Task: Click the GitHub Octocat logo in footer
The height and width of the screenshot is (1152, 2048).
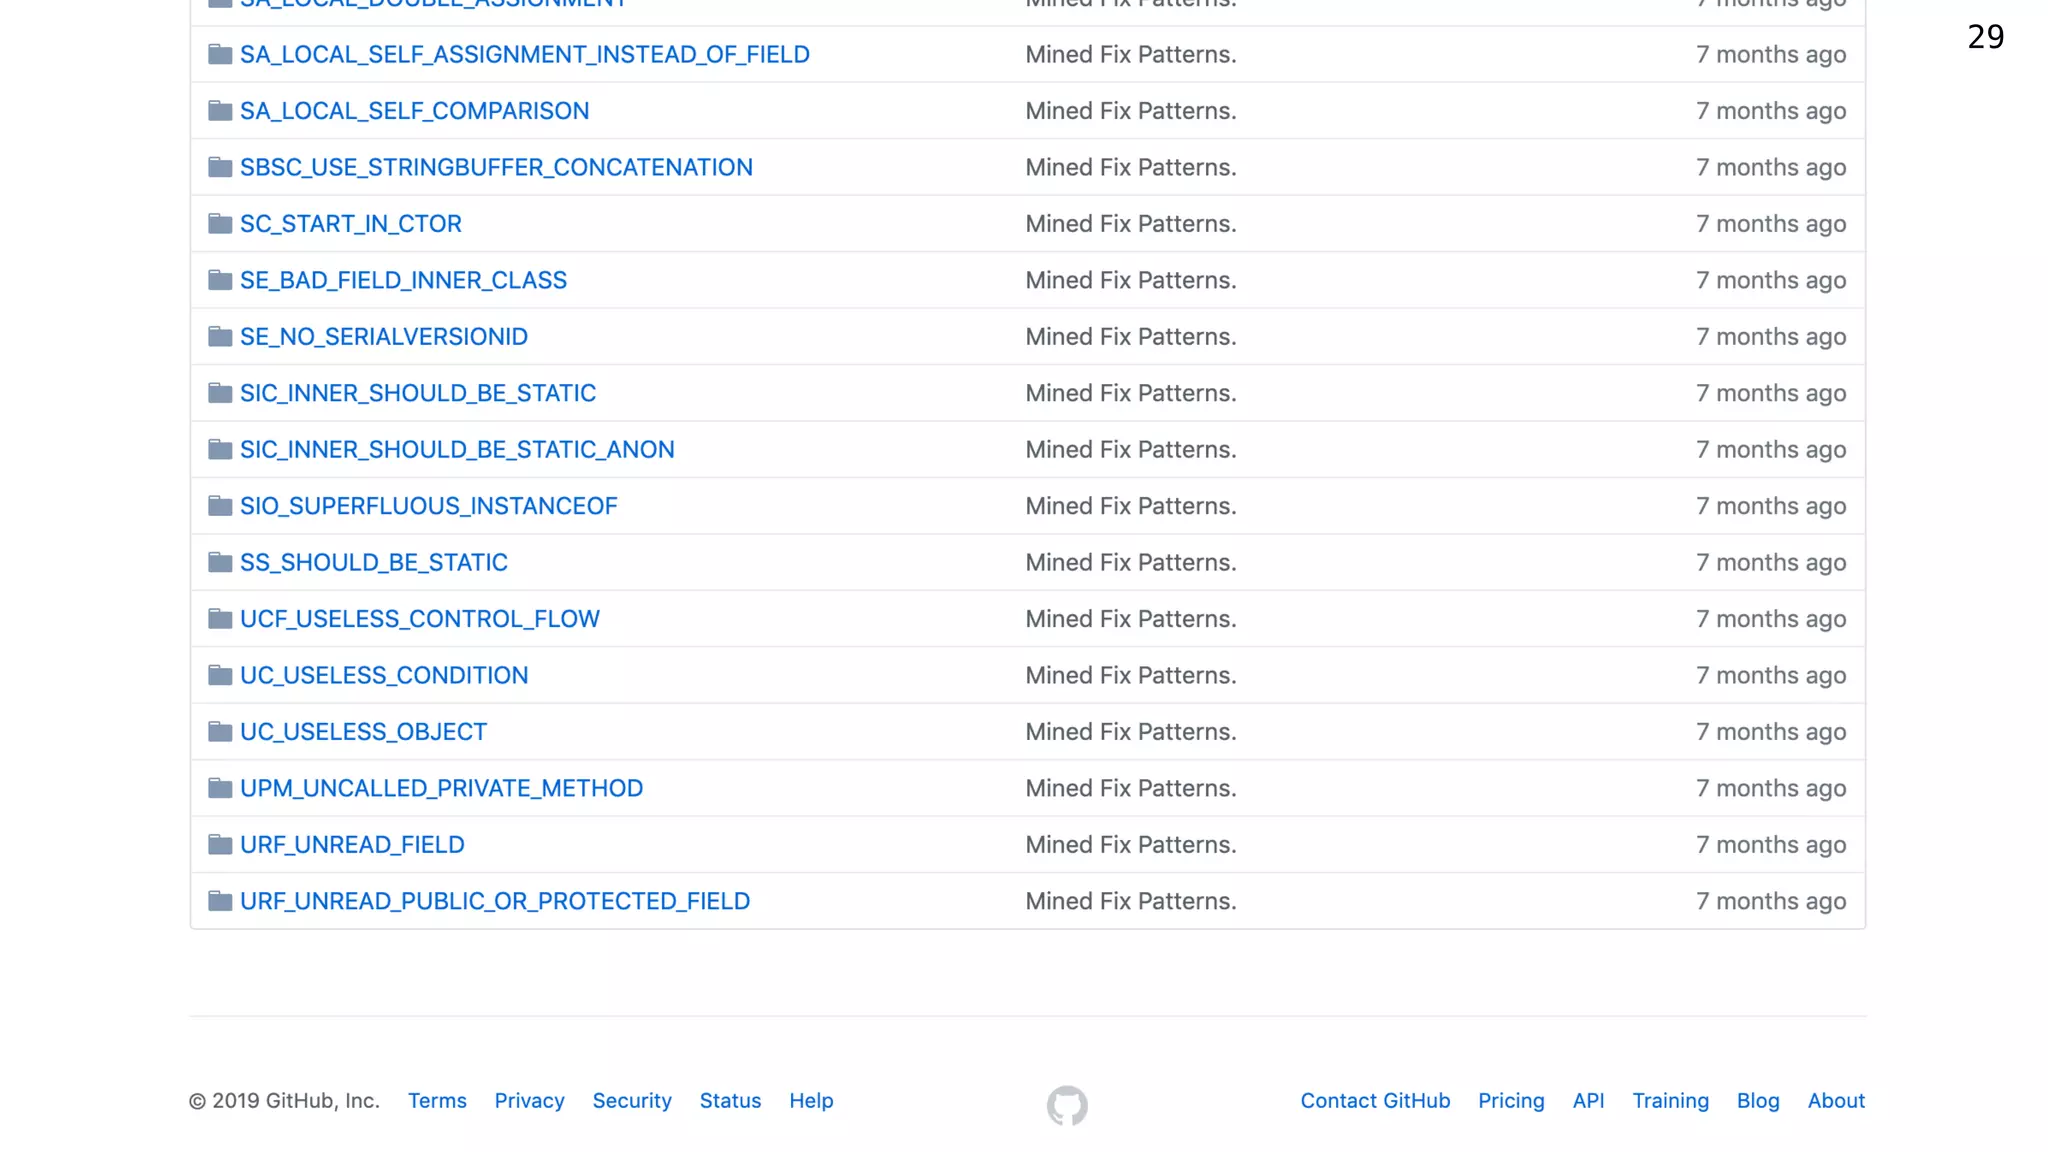Action: [1067, 1105]
